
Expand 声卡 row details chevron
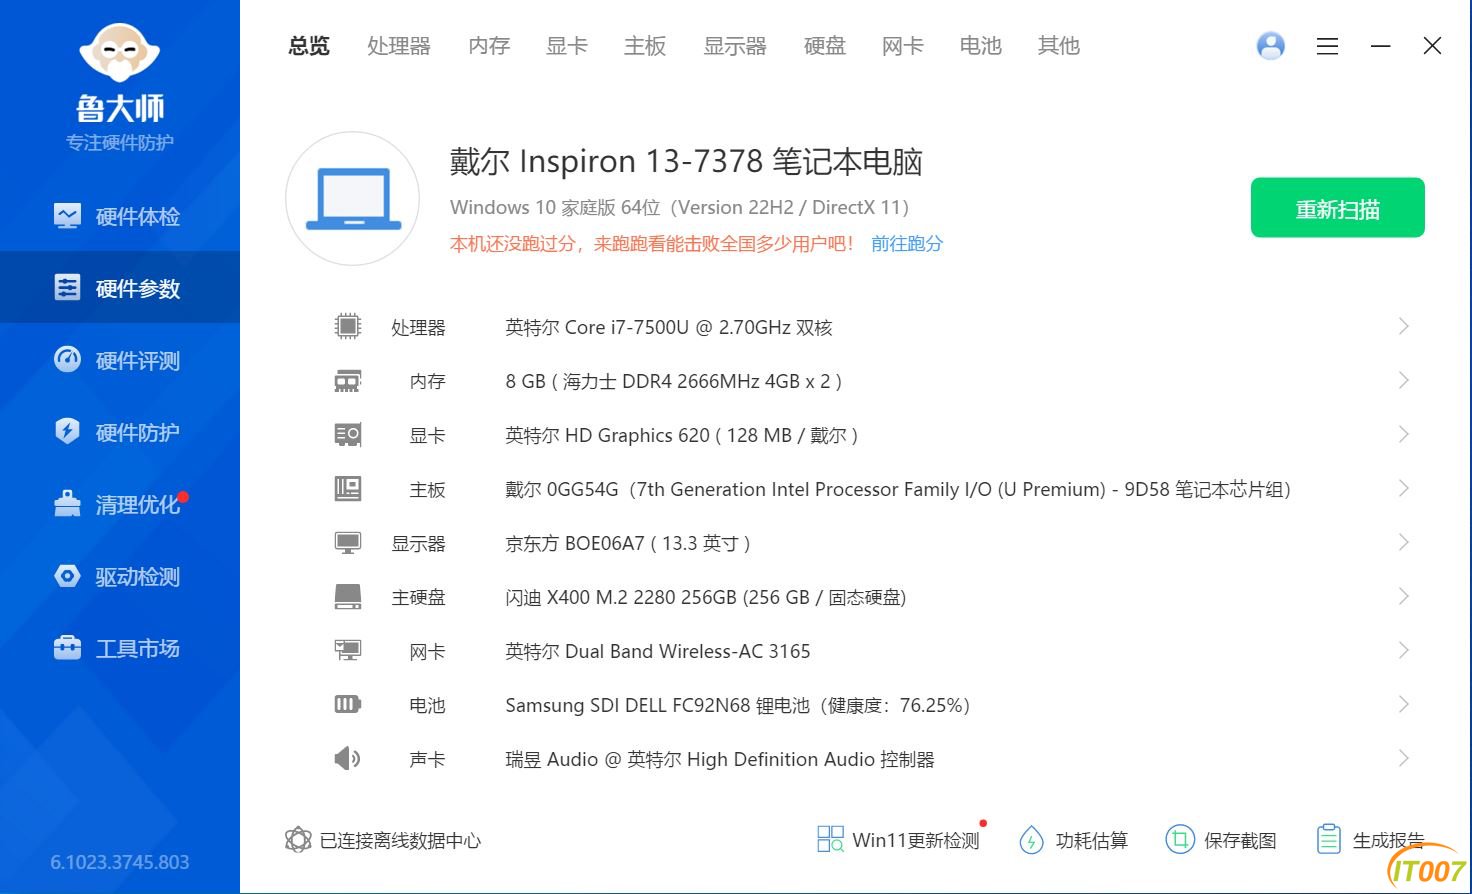1404,758
